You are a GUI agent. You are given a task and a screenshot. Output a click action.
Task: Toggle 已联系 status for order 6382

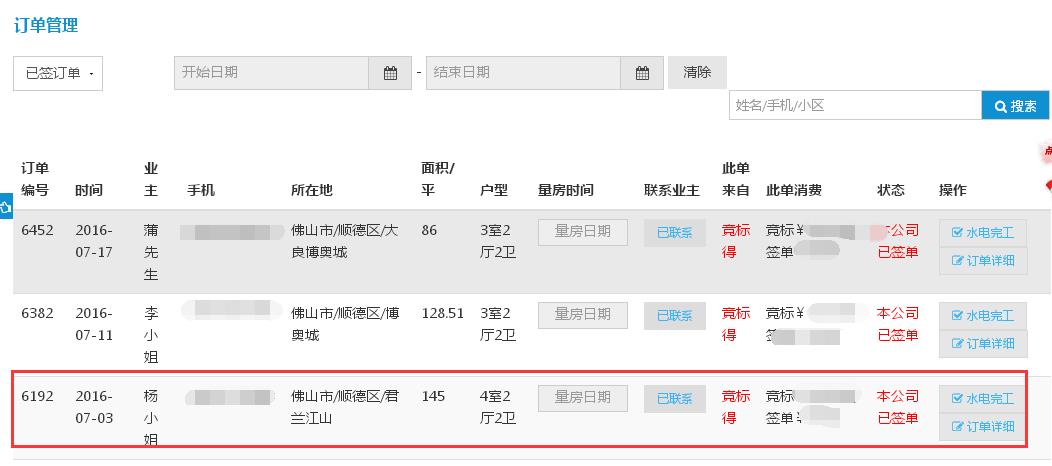pos(675,316)
